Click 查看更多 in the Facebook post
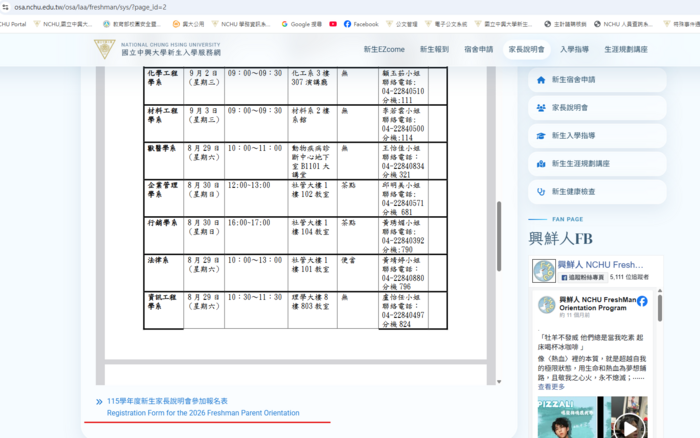This screenshot has width=700, height=438. click(x=551, y=387)
